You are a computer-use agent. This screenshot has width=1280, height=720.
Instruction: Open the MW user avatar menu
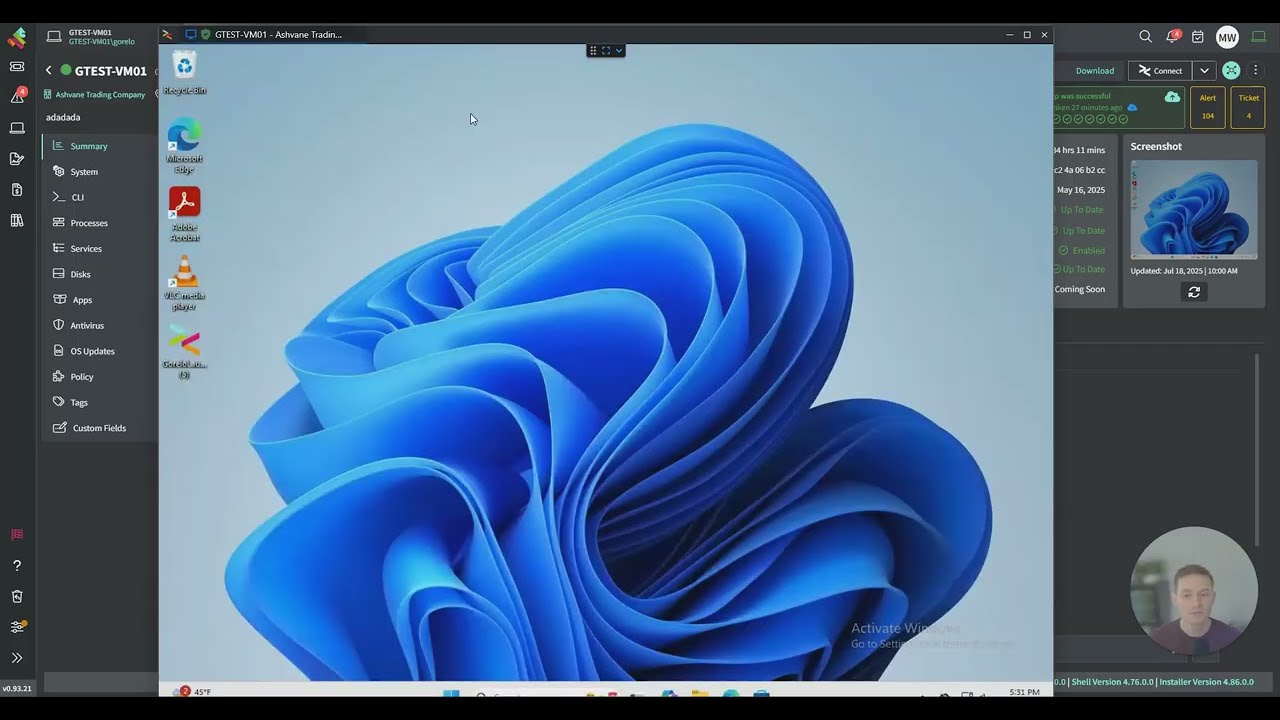coord(1227,37)
